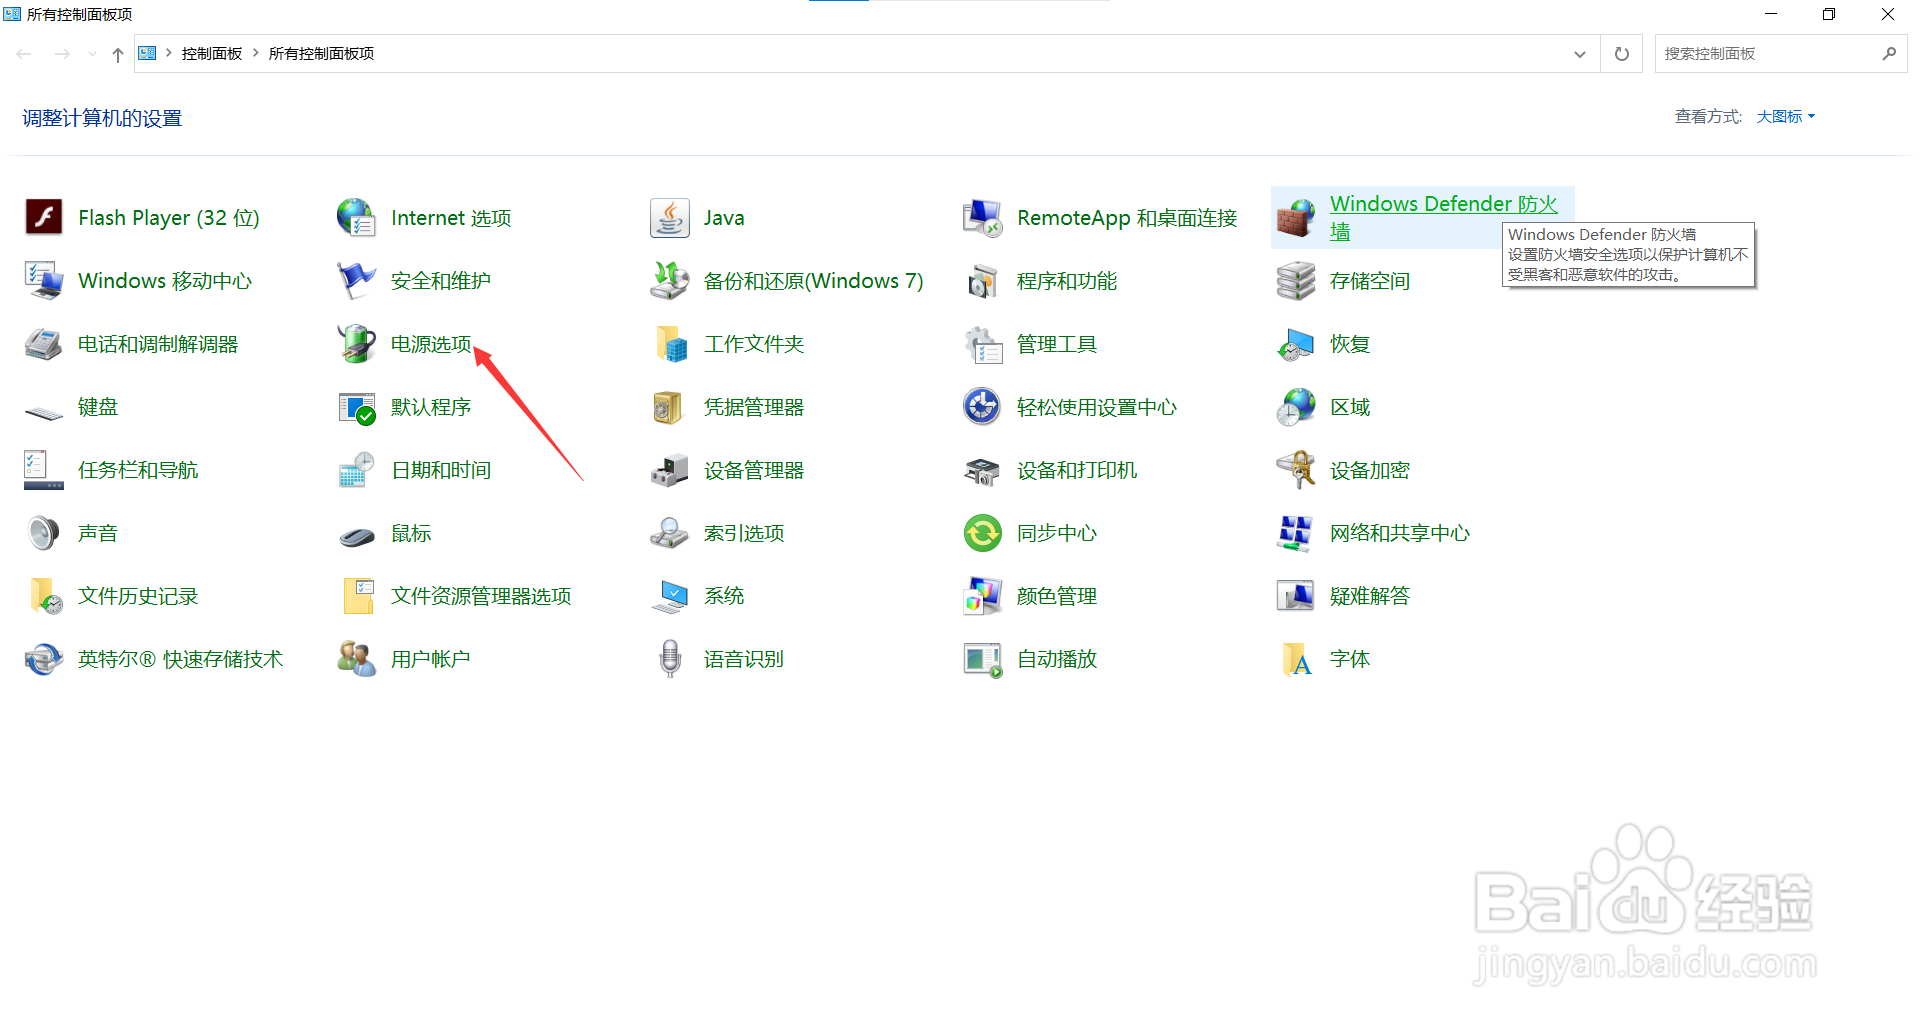Image resolution: width=1920 pixels, height=1028 pixels.
Task: Open 字体 fonts settings
Action: pyautogui.click(x=1349, y=658)
